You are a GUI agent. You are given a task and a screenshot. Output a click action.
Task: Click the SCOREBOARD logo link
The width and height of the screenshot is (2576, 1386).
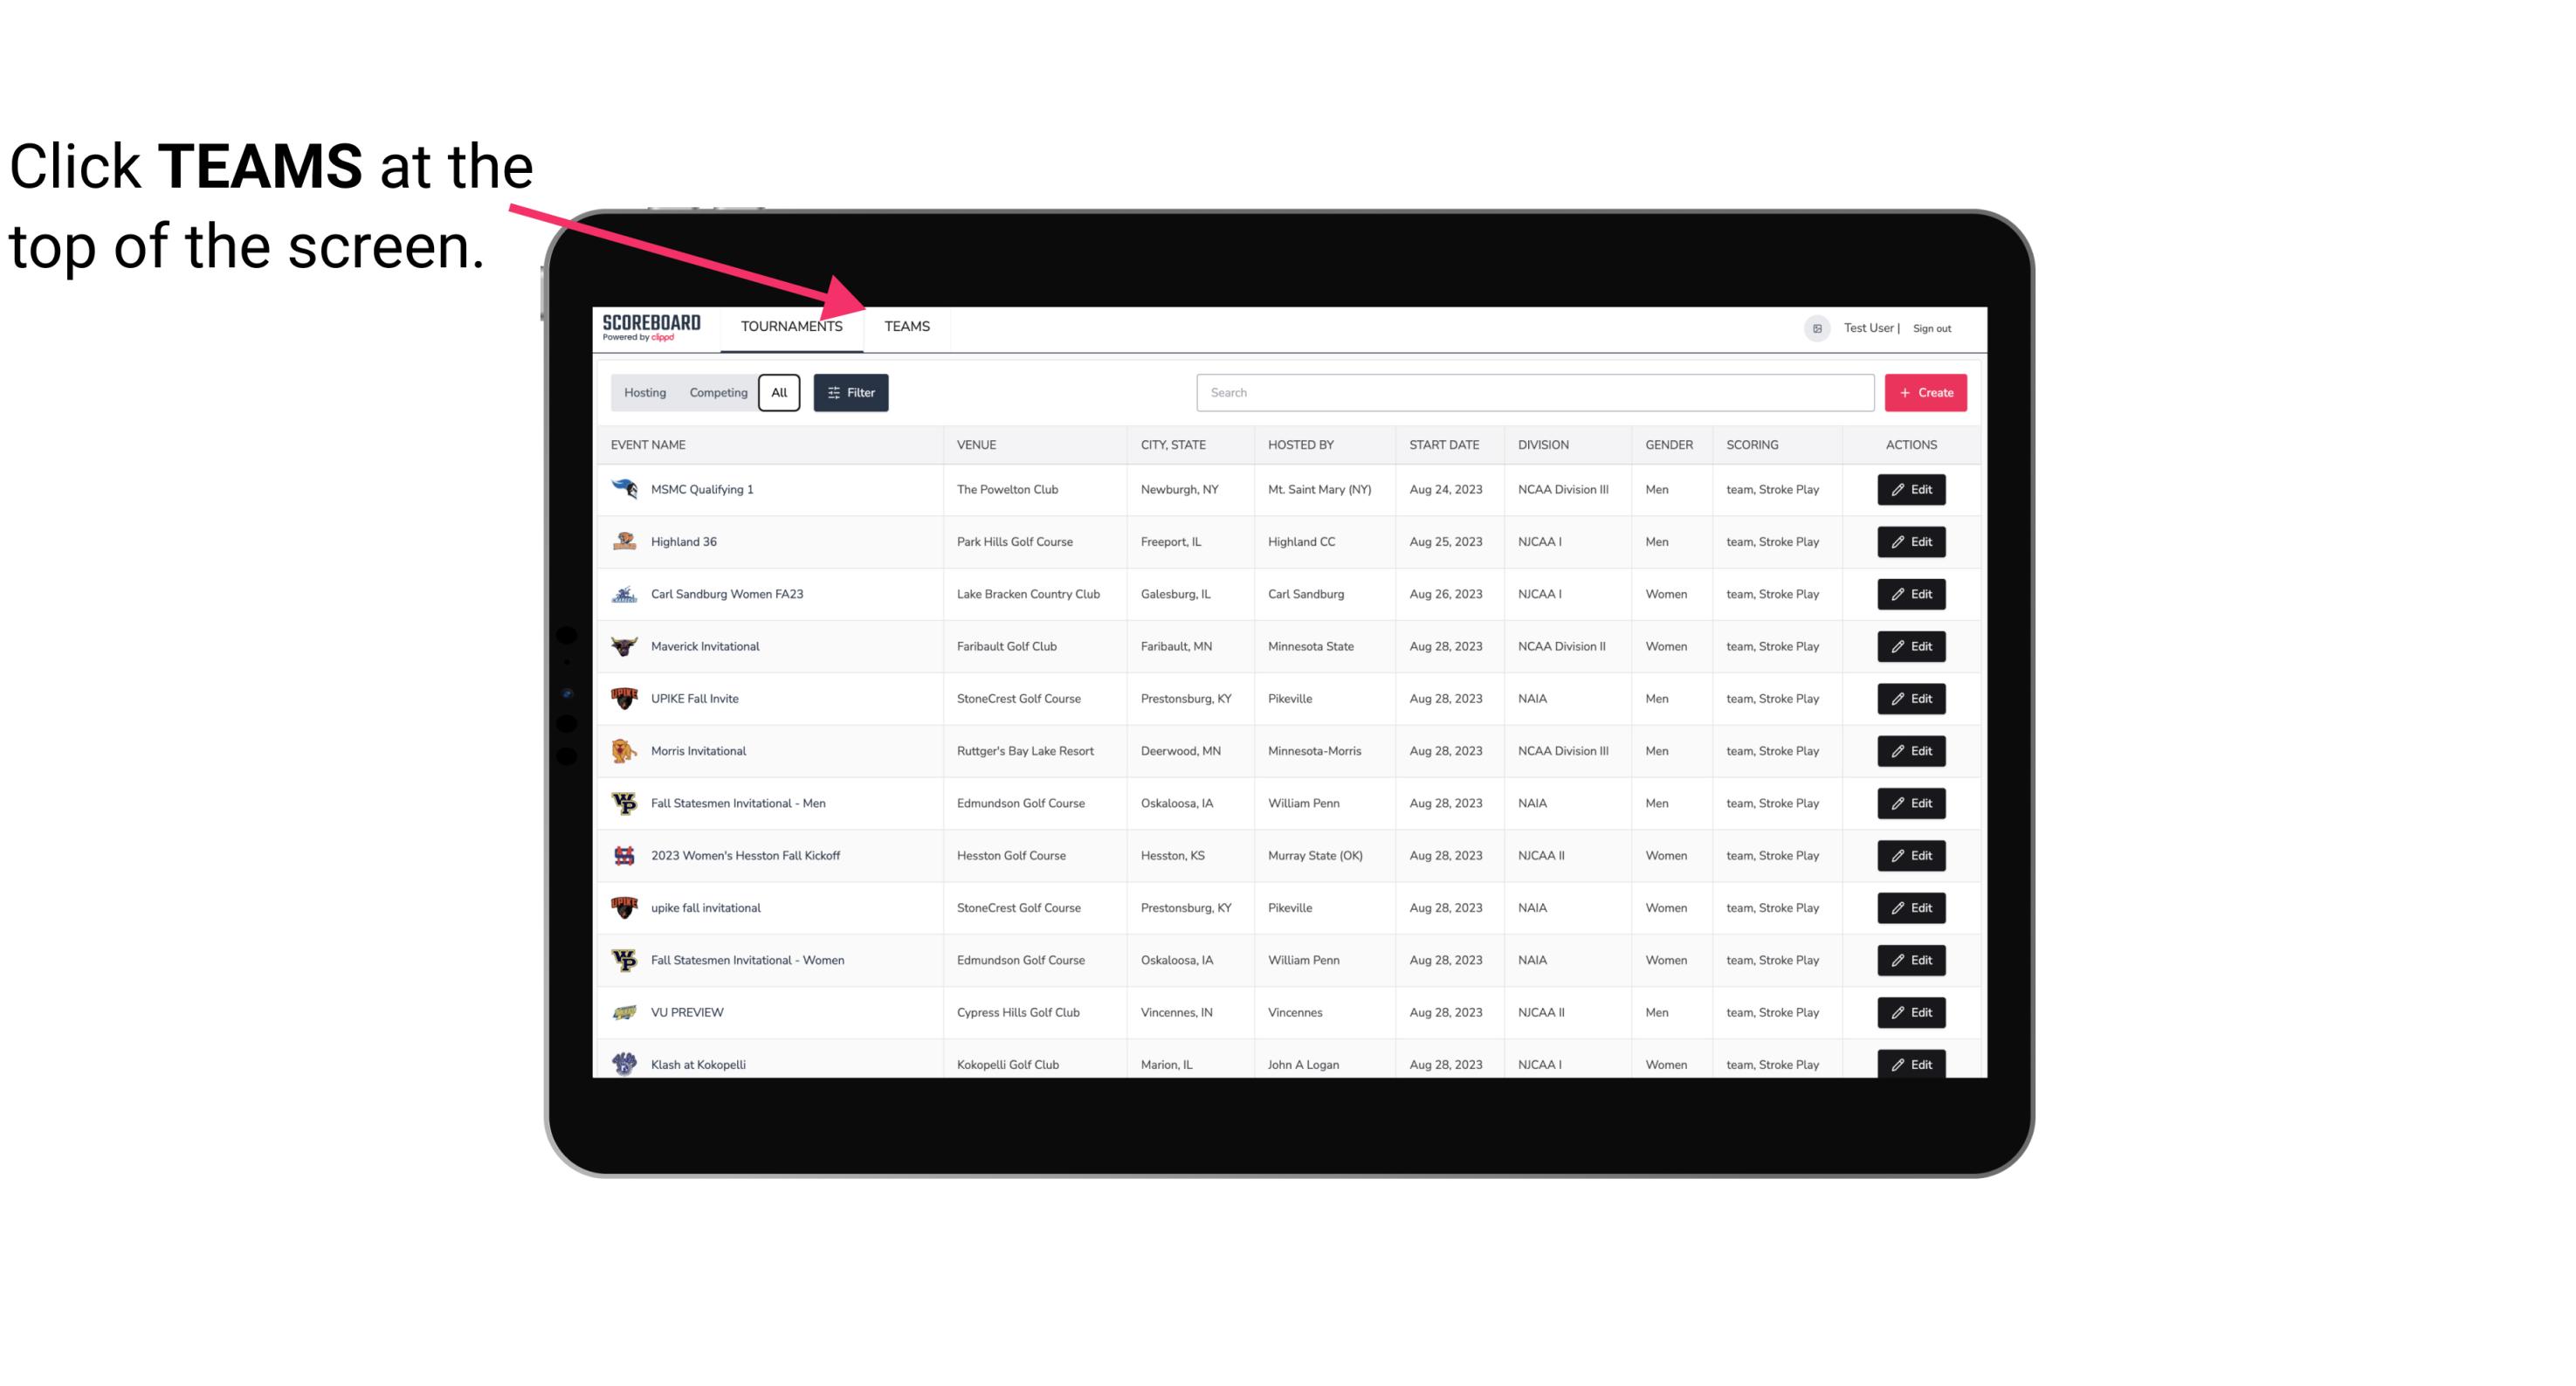click(x=650, y=326)
